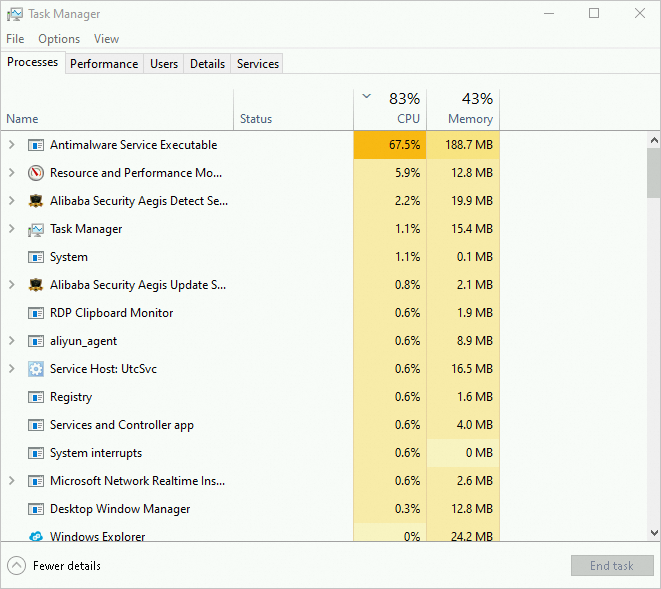The image size is (661, 589).
Task: Click the Microsoft Network Realtime Inspection icon
Action: (36, 481)
